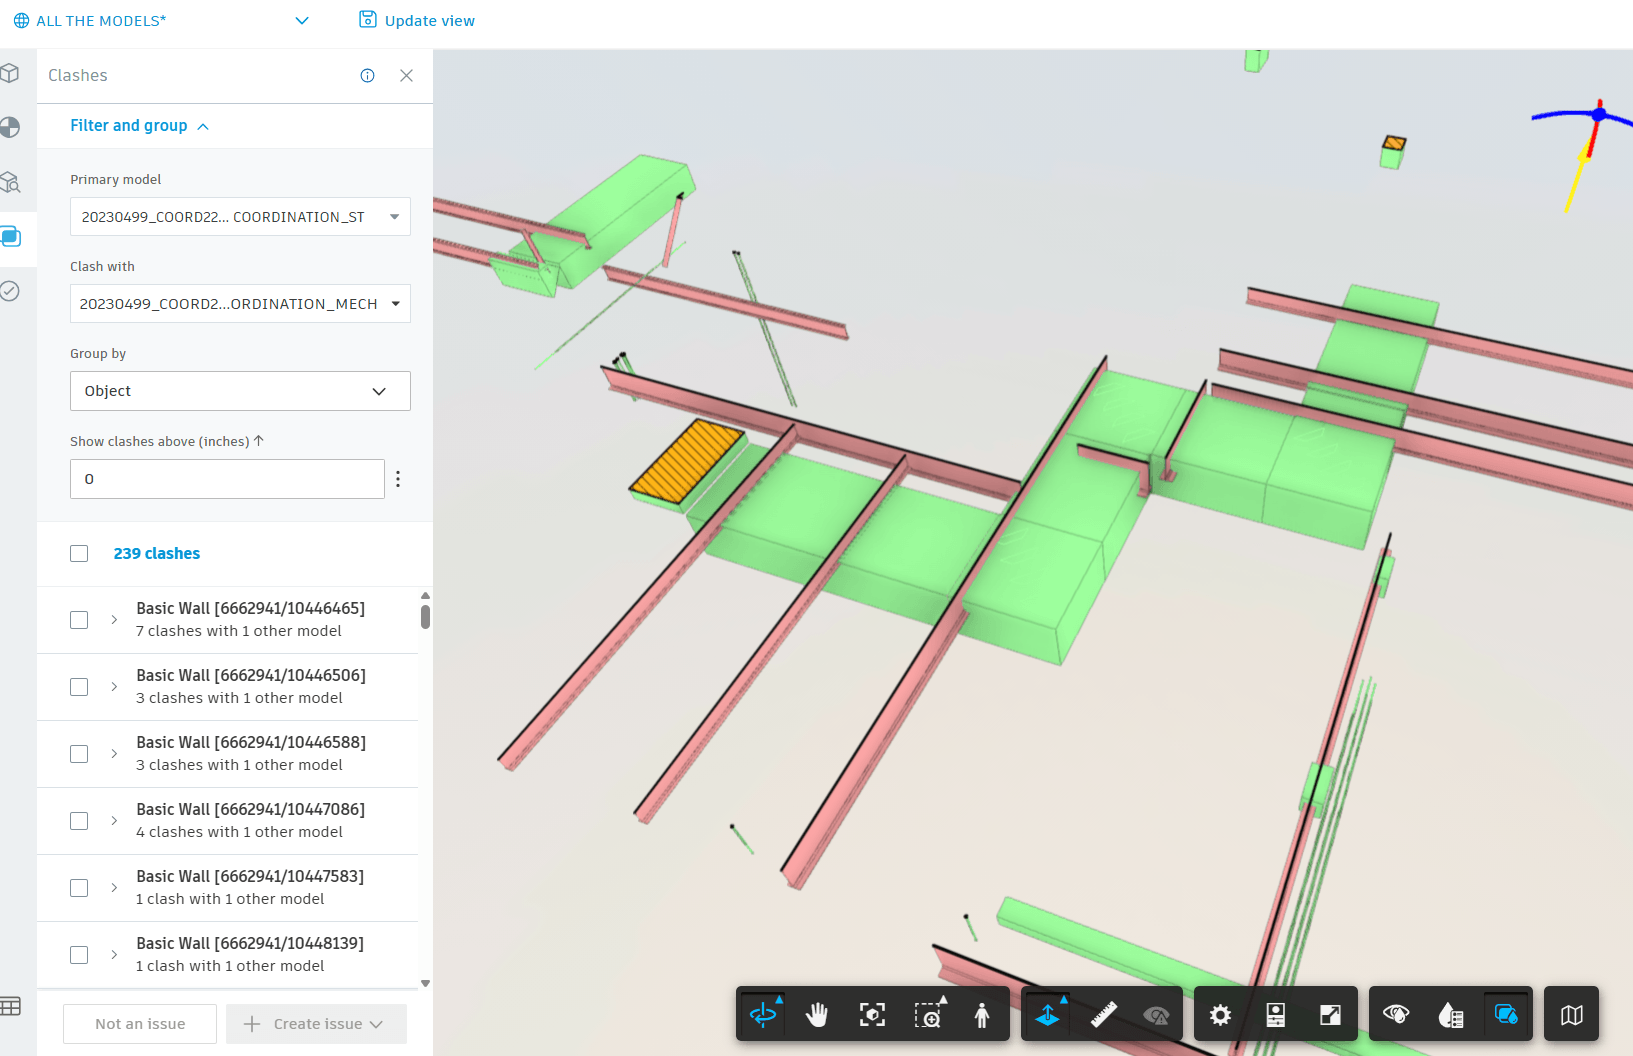1633x1056 pixels.
Task: Click the Update view button
Action: [417, 21]
